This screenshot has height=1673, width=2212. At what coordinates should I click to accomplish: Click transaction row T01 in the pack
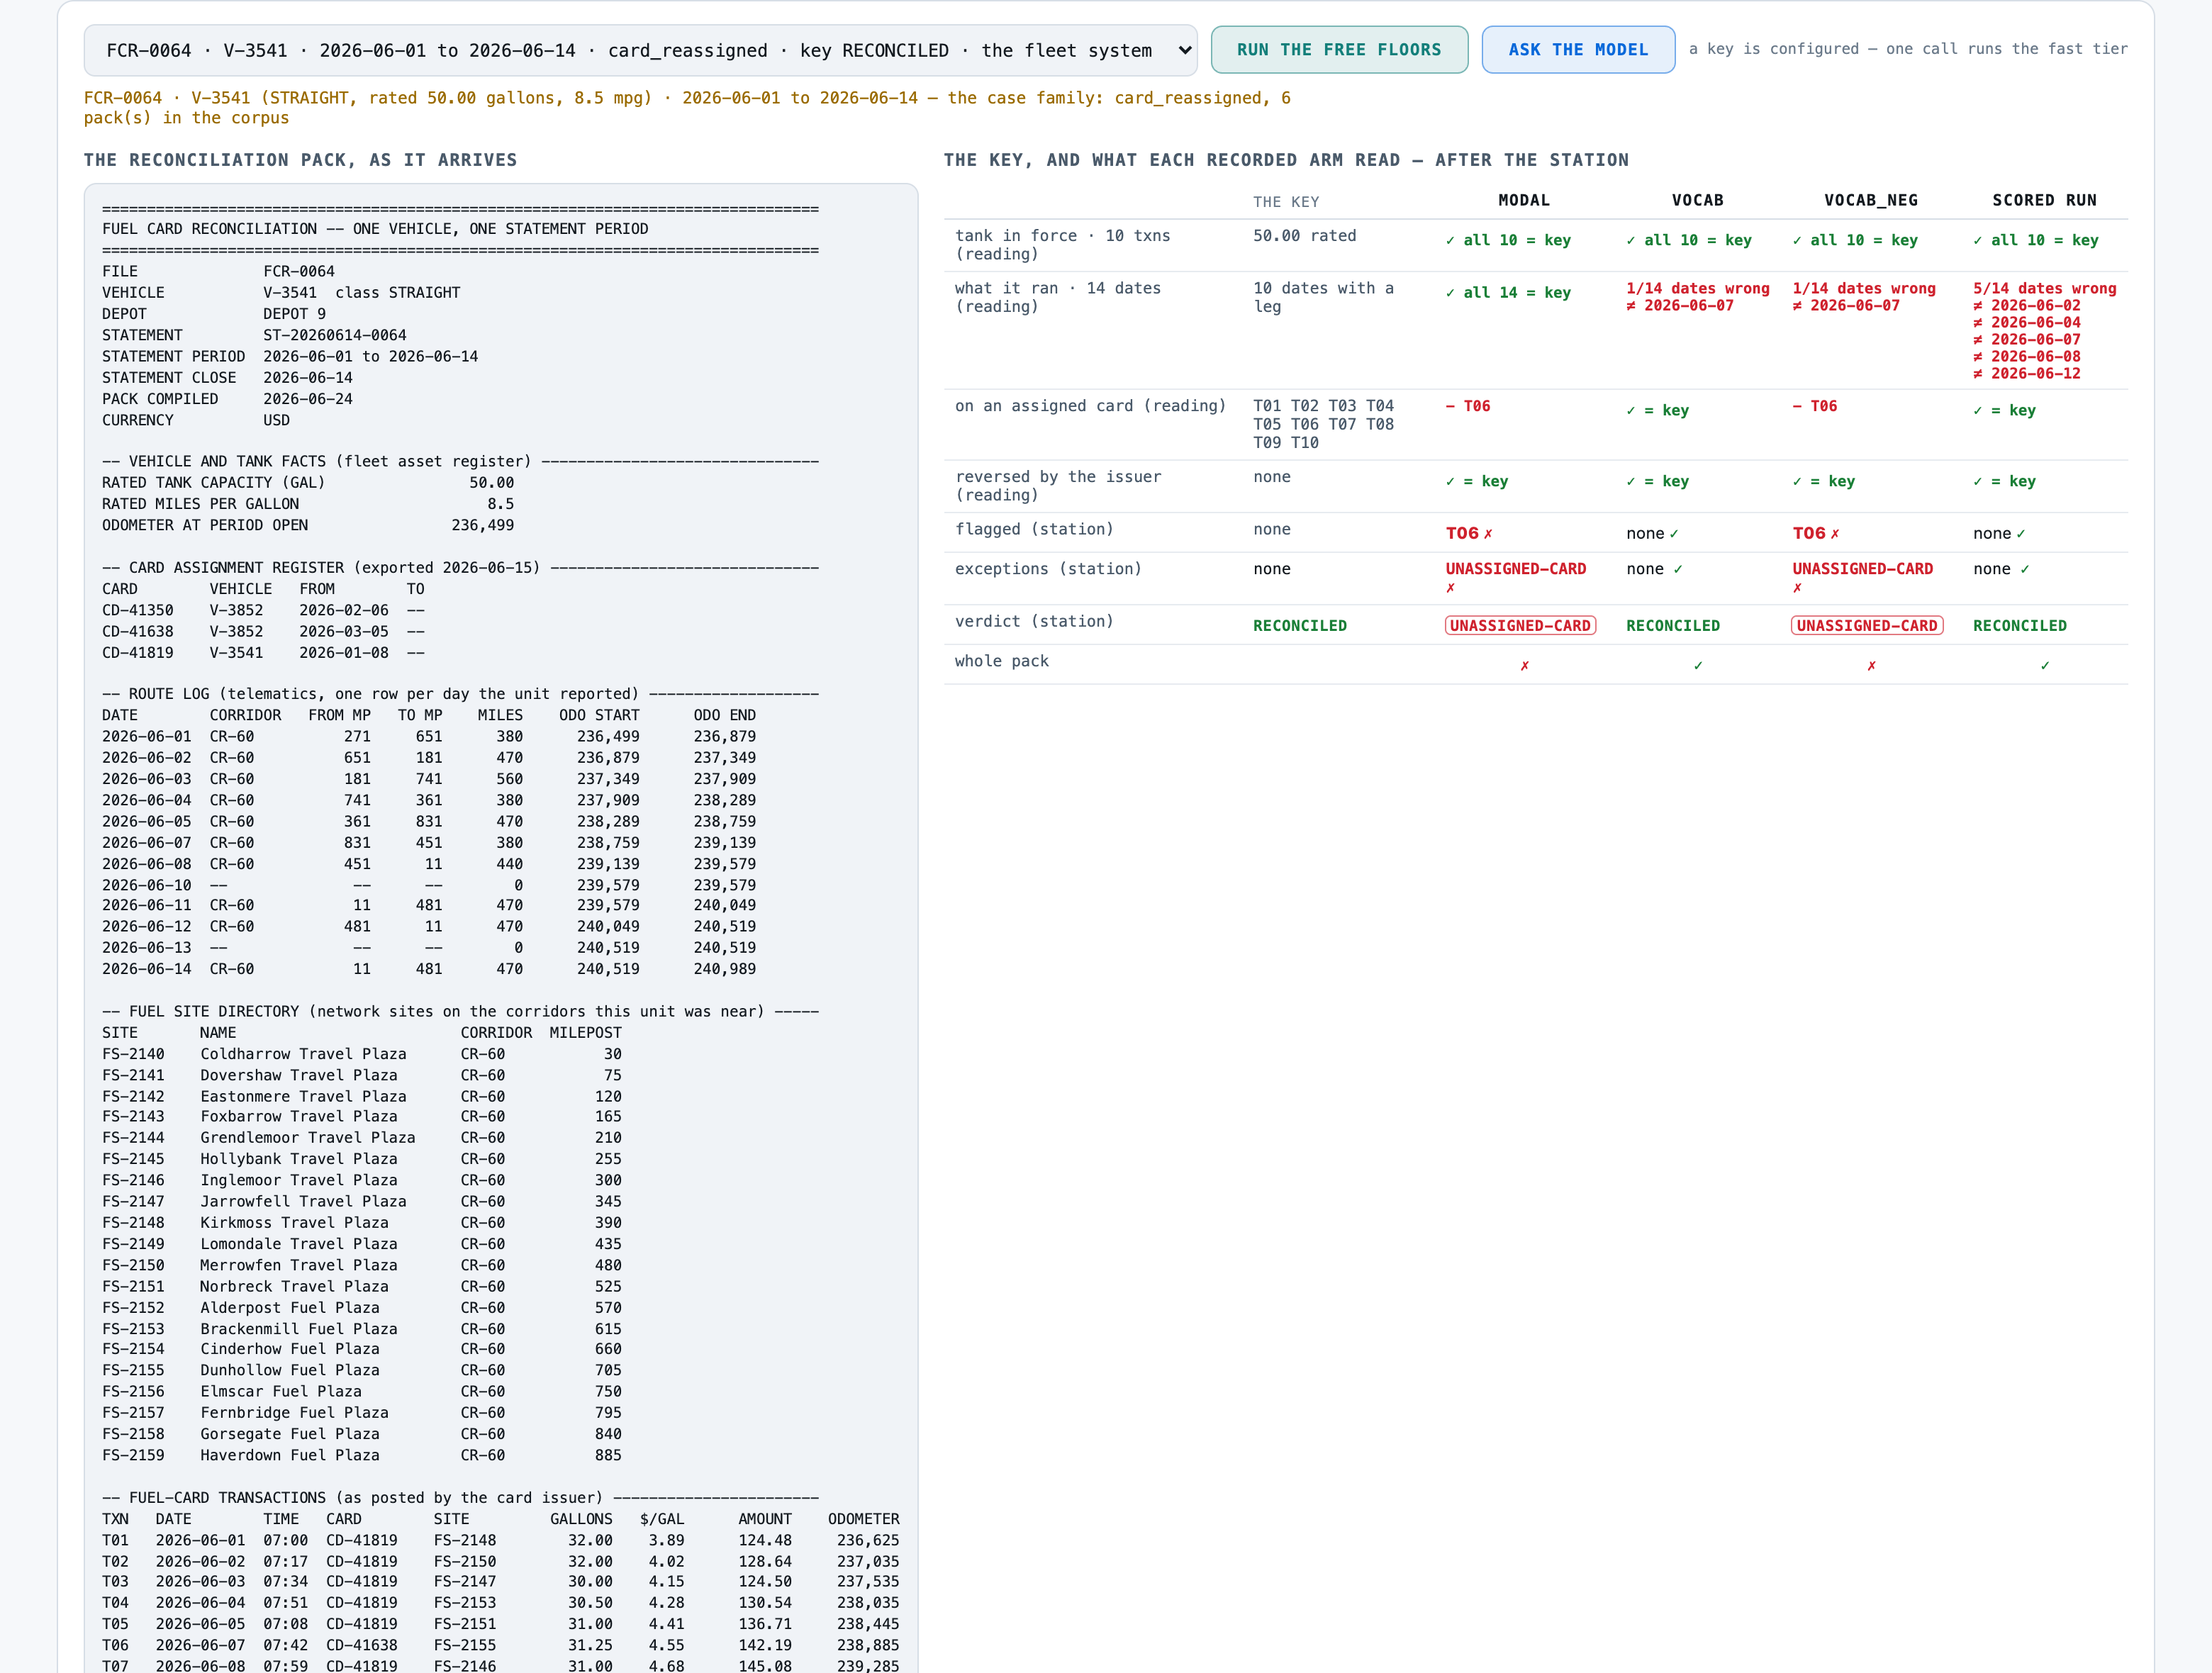(x=500, y=1540)
